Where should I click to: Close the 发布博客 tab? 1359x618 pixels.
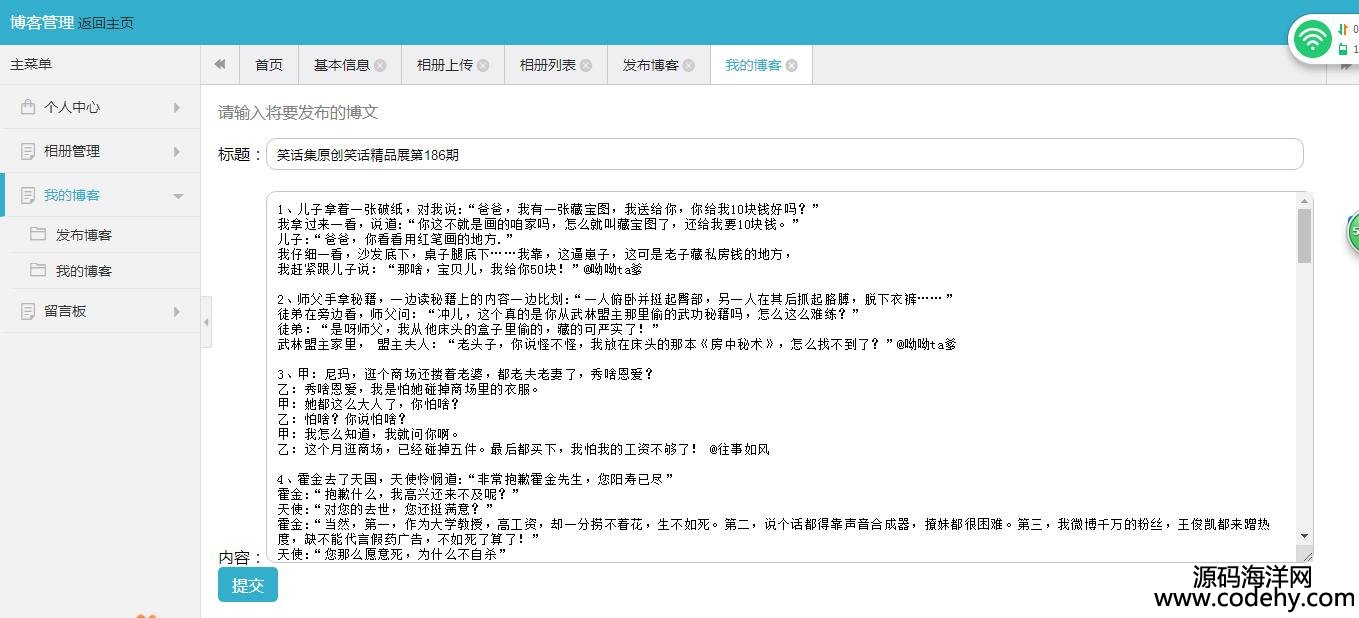point(689,65)
